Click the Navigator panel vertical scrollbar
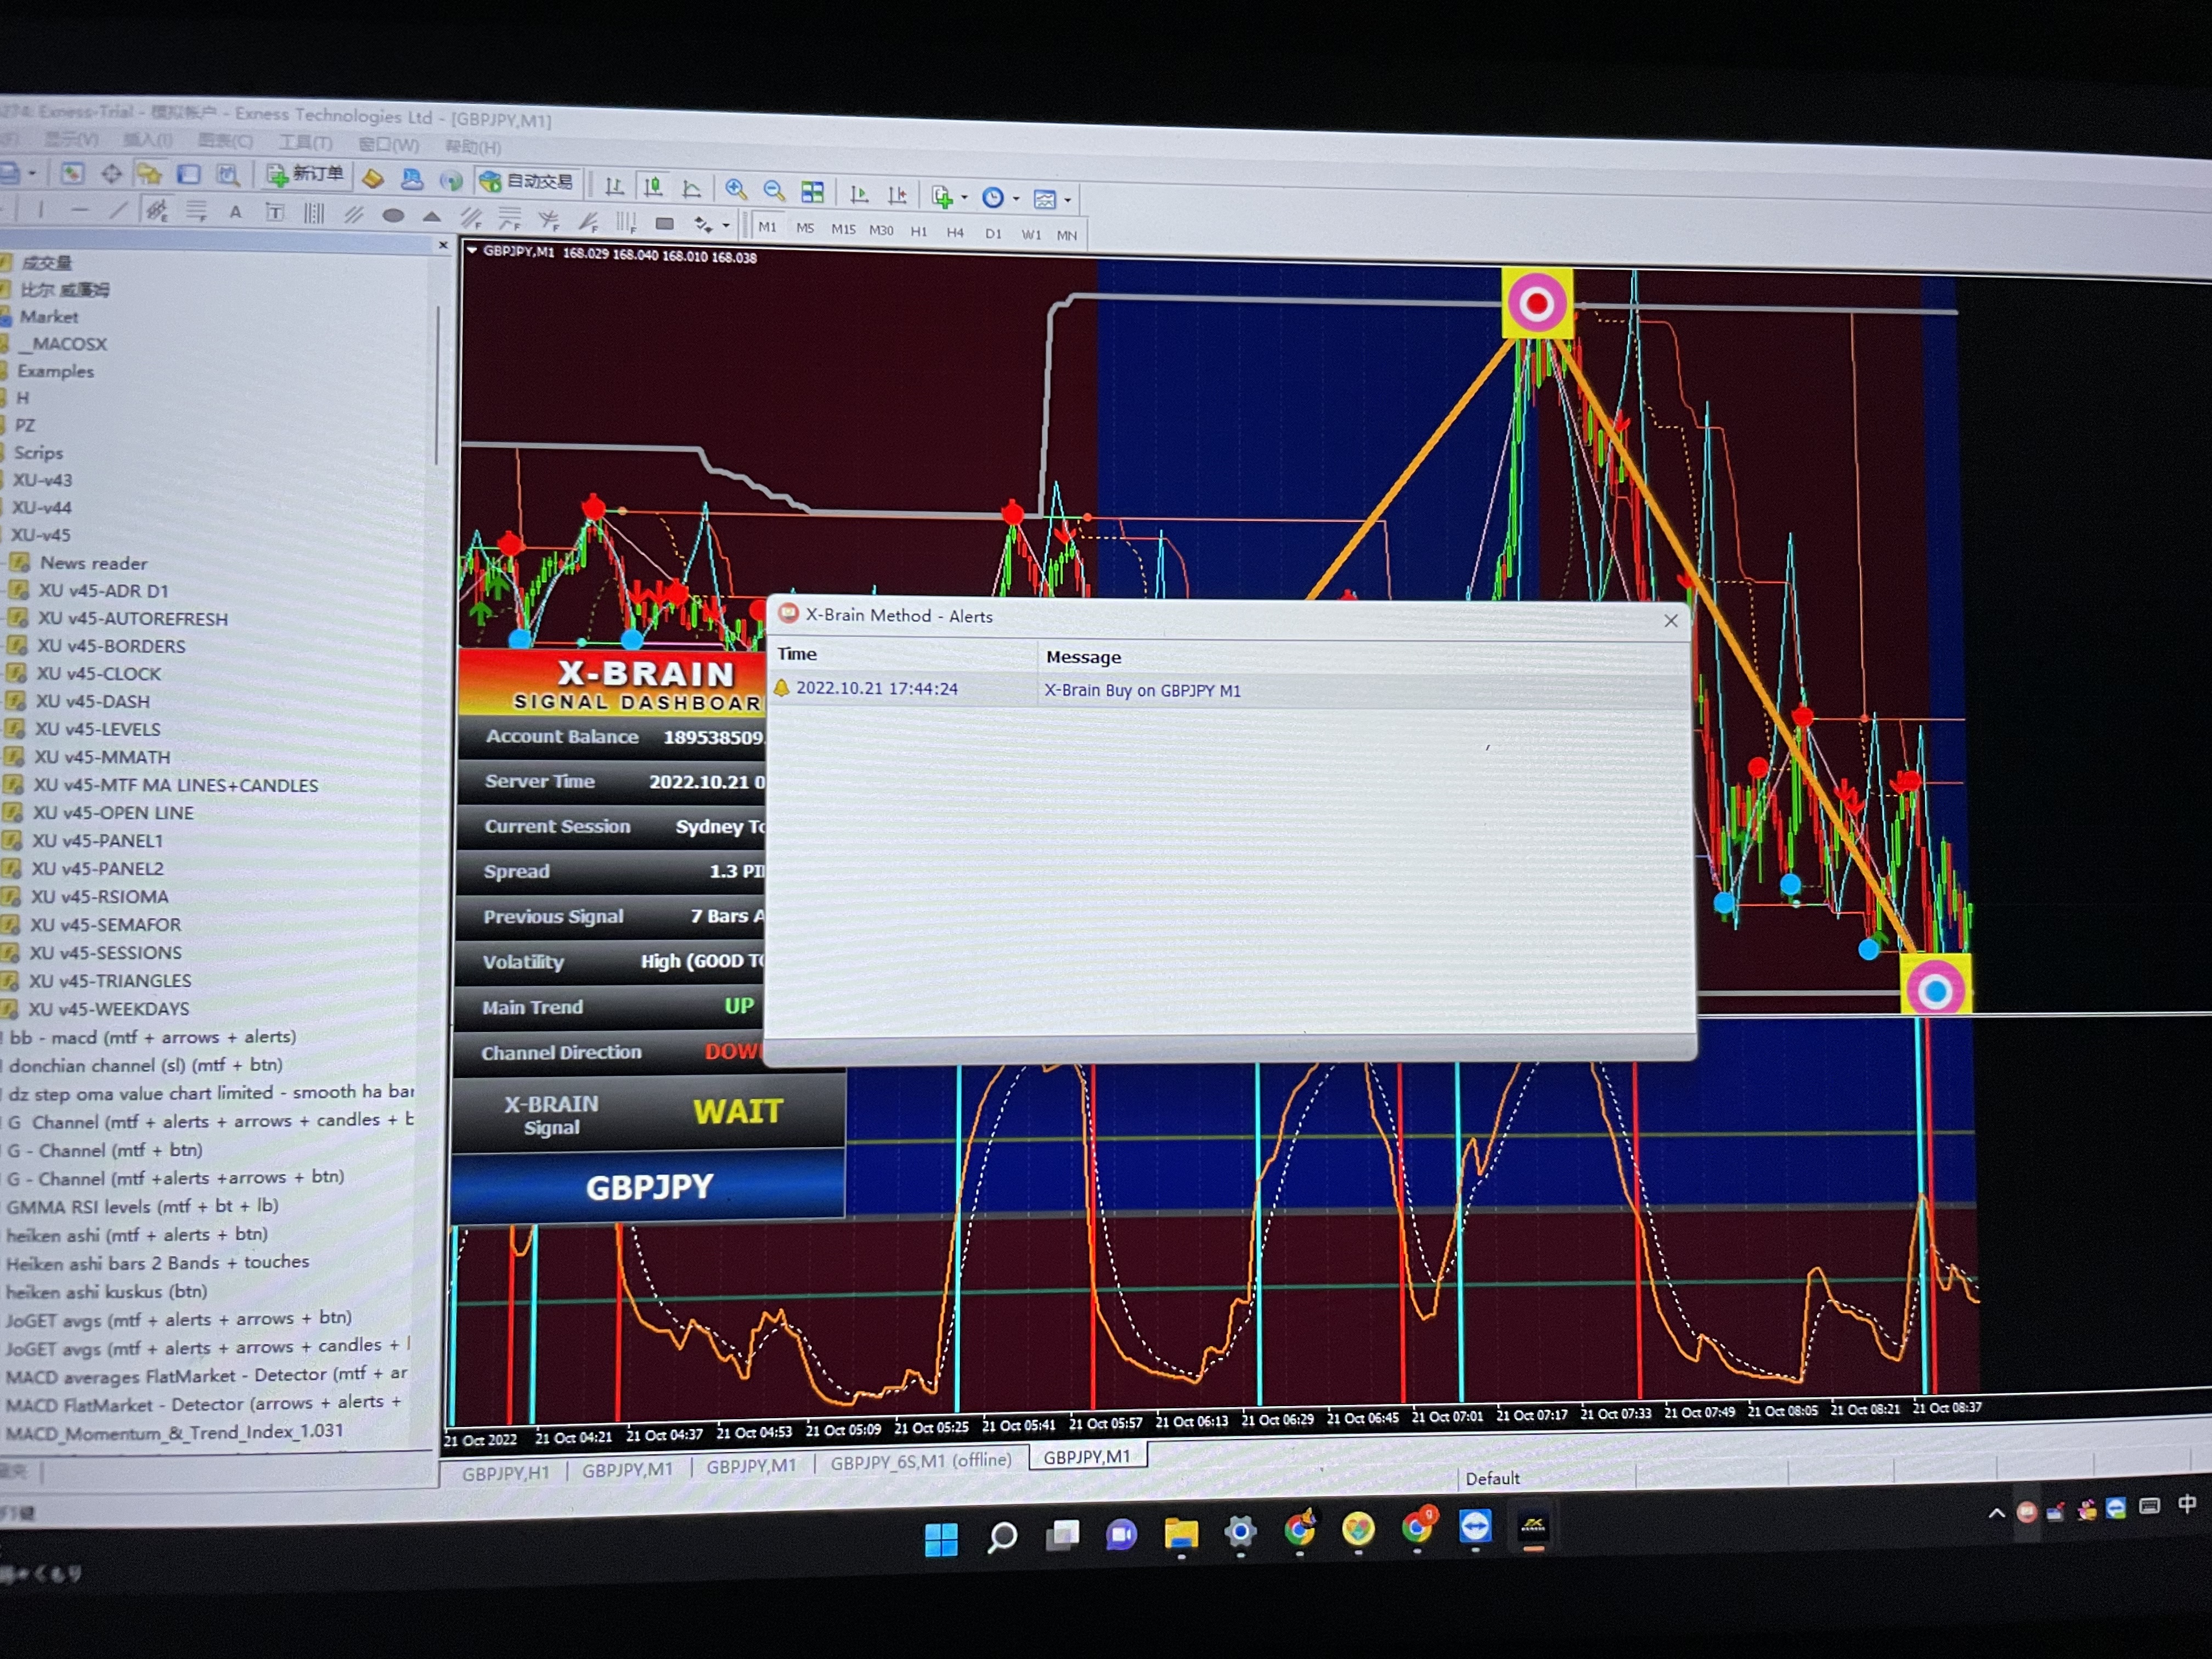The image size is (2212, 1659). point(437,385)
